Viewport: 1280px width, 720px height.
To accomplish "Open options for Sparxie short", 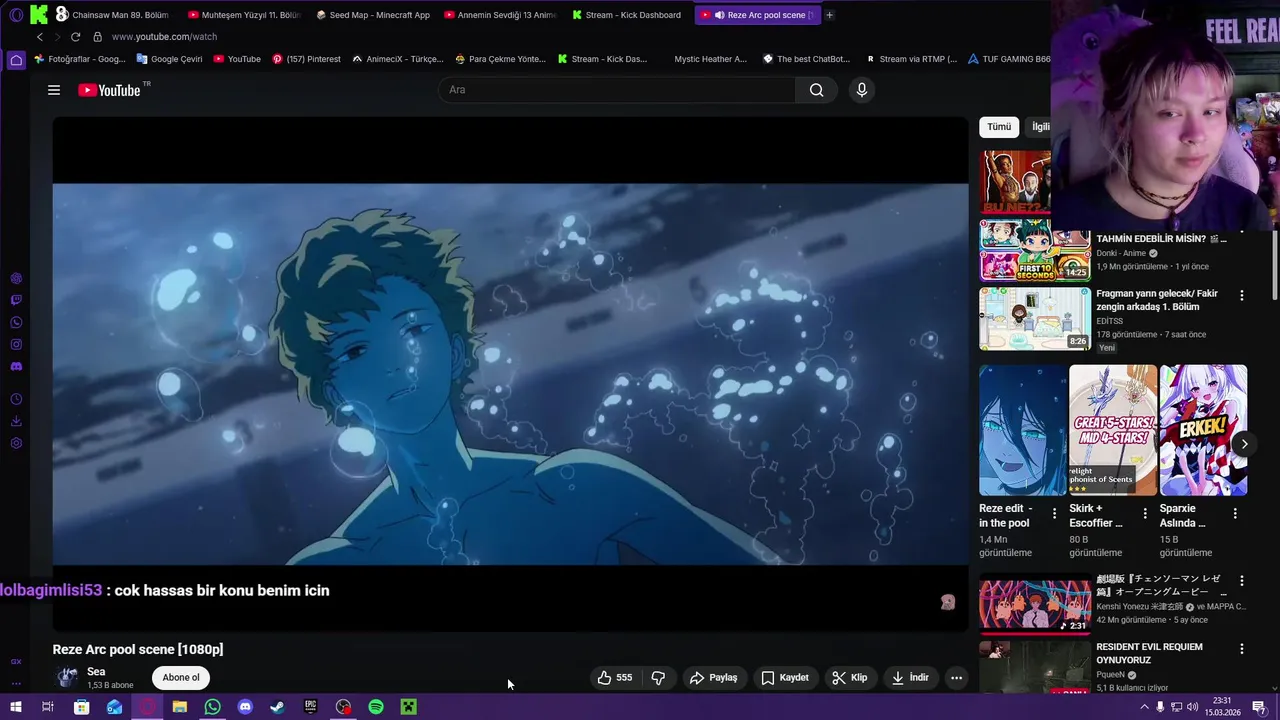I will coord(1235,513).
